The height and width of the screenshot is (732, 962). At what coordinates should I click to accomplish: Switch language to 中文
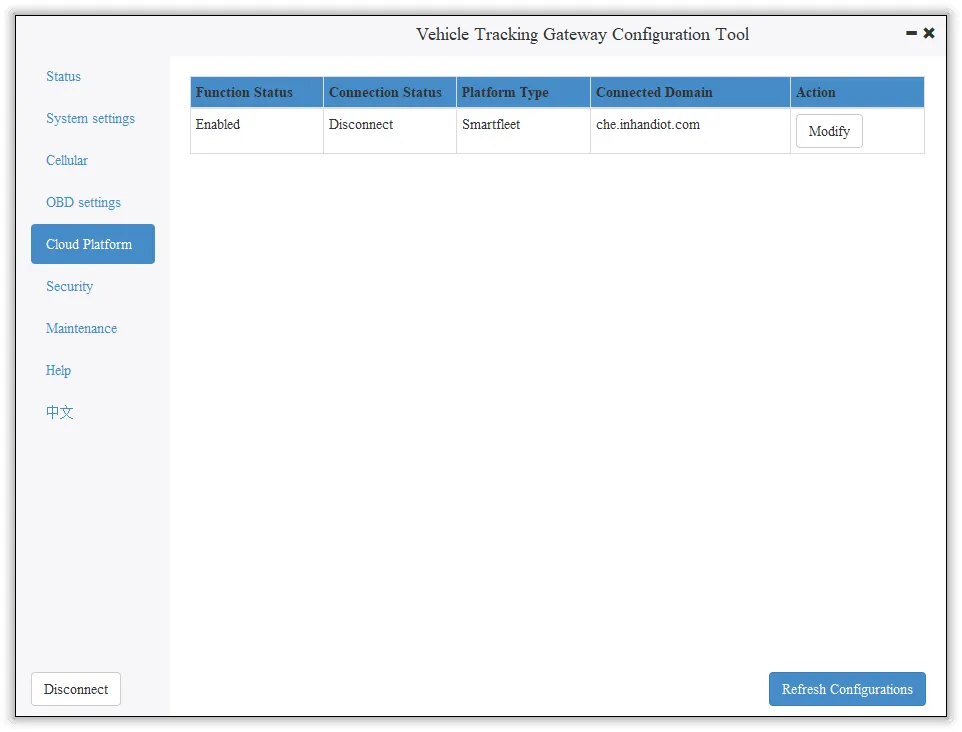click(60, 412)
